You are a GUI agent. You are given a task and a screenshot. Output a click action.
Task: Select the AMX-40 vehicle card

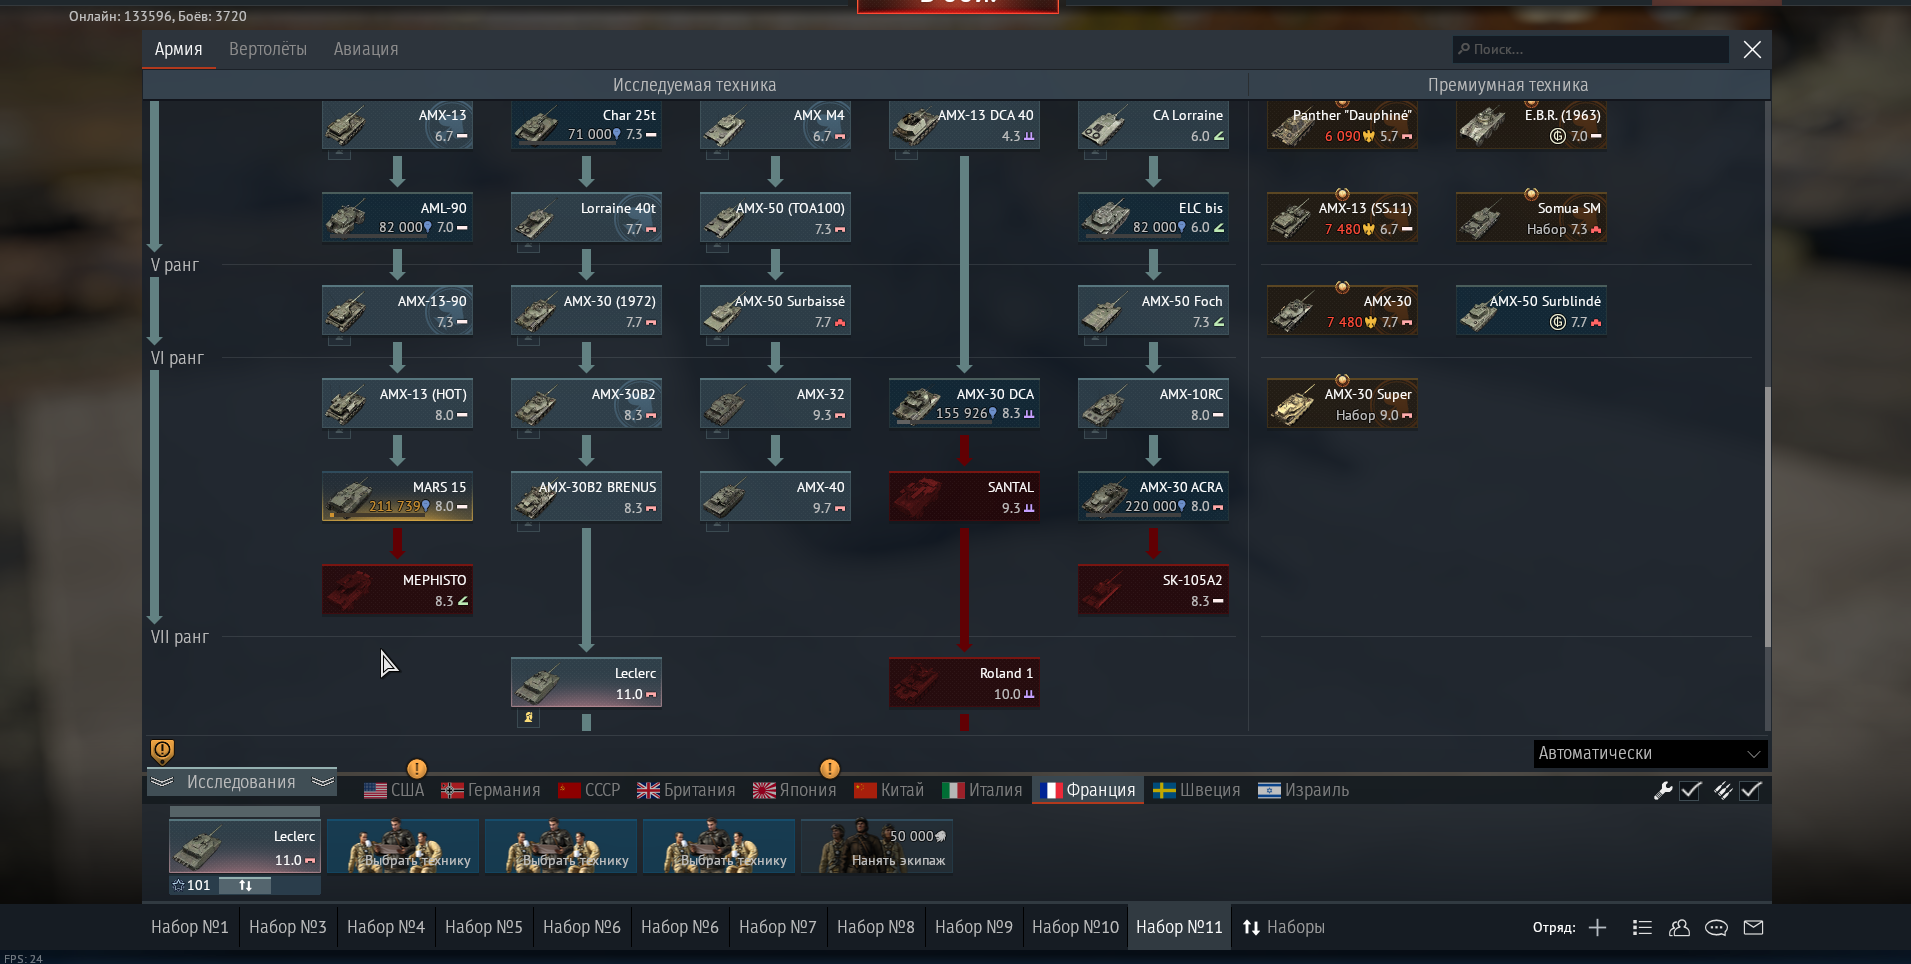click(775, 497)
